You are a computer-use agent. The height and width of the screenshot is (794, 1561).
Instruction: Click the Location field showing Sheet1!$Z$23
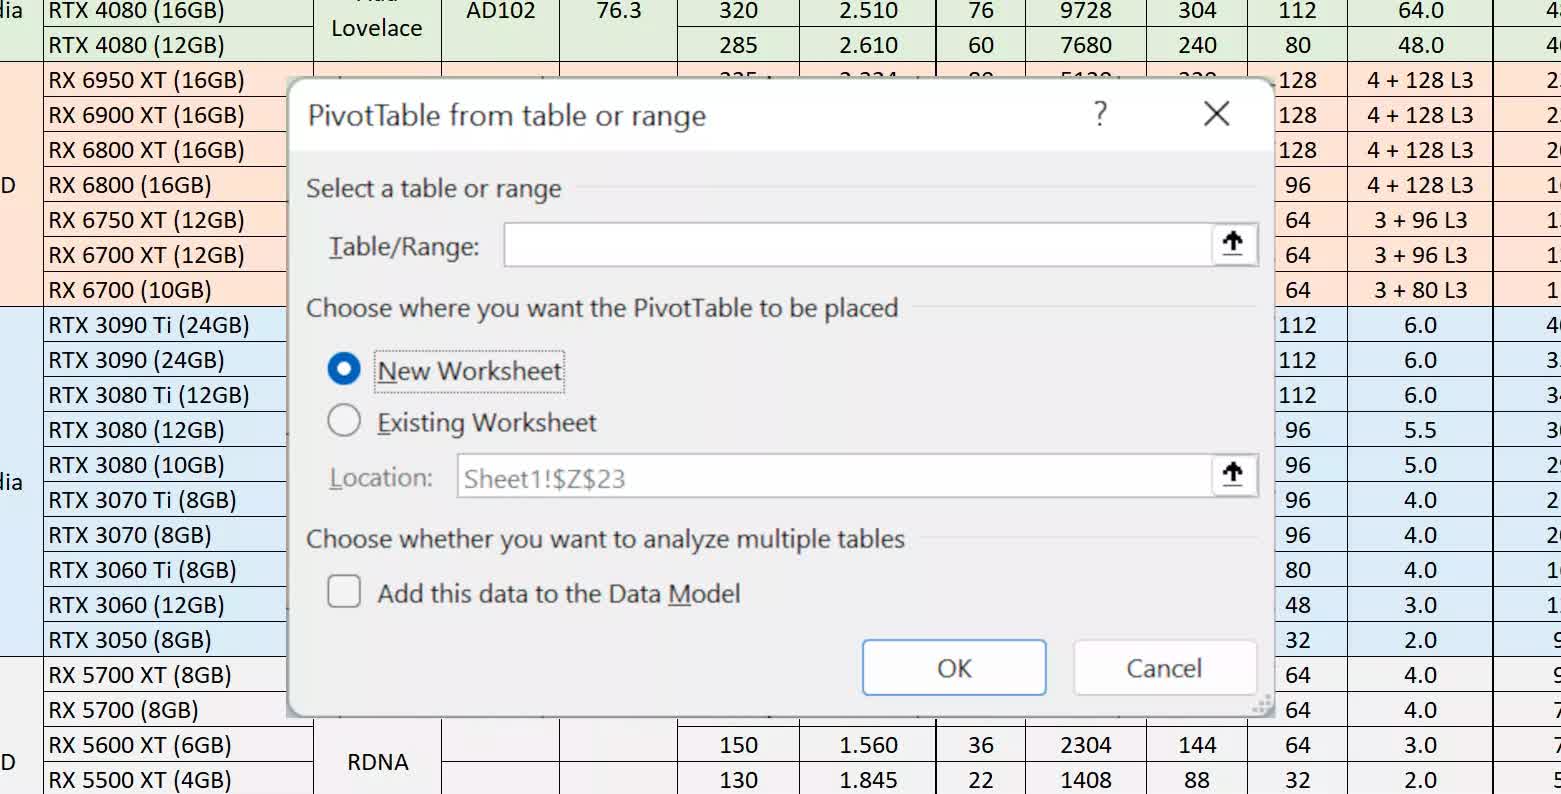coord(833,477)
